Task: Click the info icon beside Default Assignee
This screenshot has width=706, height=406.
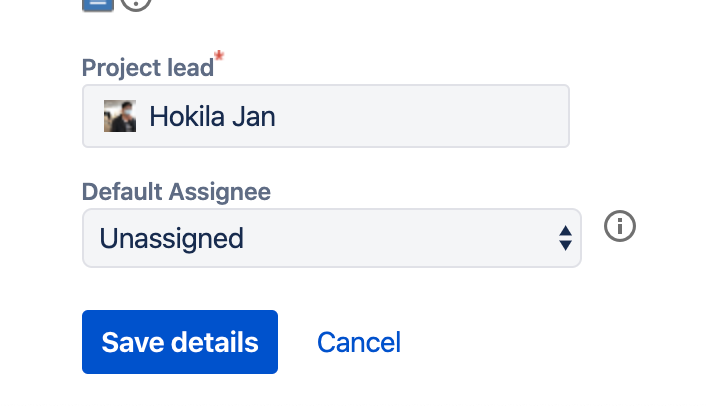Action: click(620, 226)
